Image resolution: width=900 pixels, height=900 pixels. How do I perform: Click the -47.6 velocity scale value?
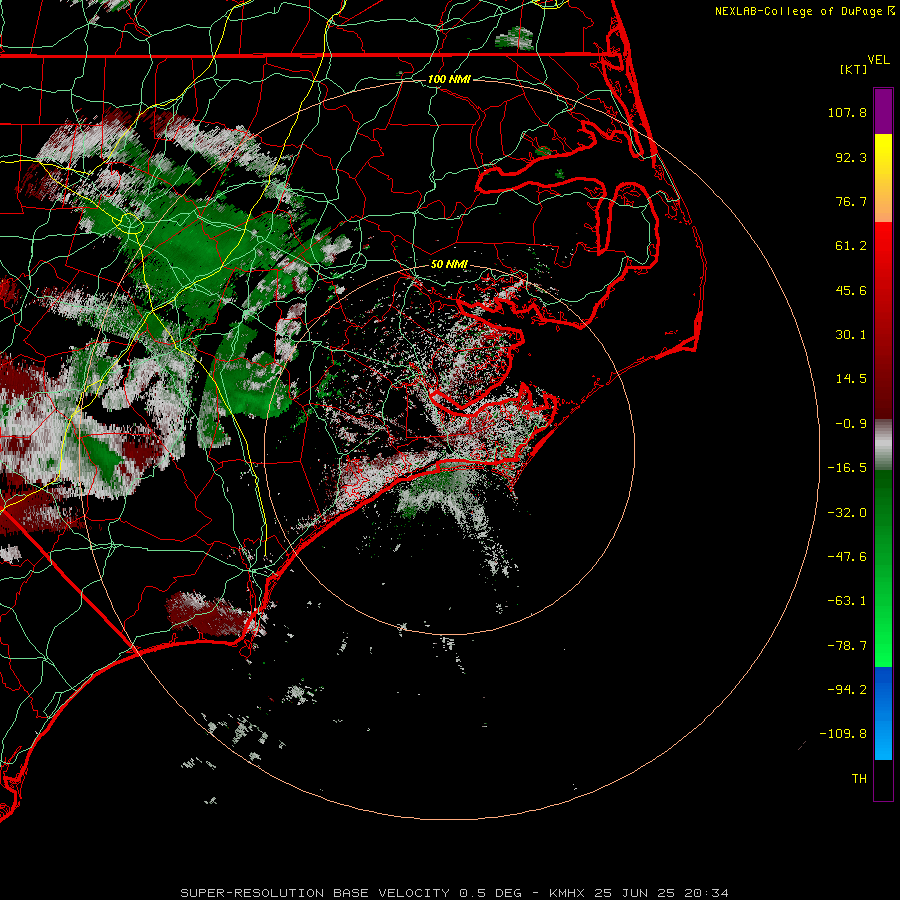(x=847, y=557)
